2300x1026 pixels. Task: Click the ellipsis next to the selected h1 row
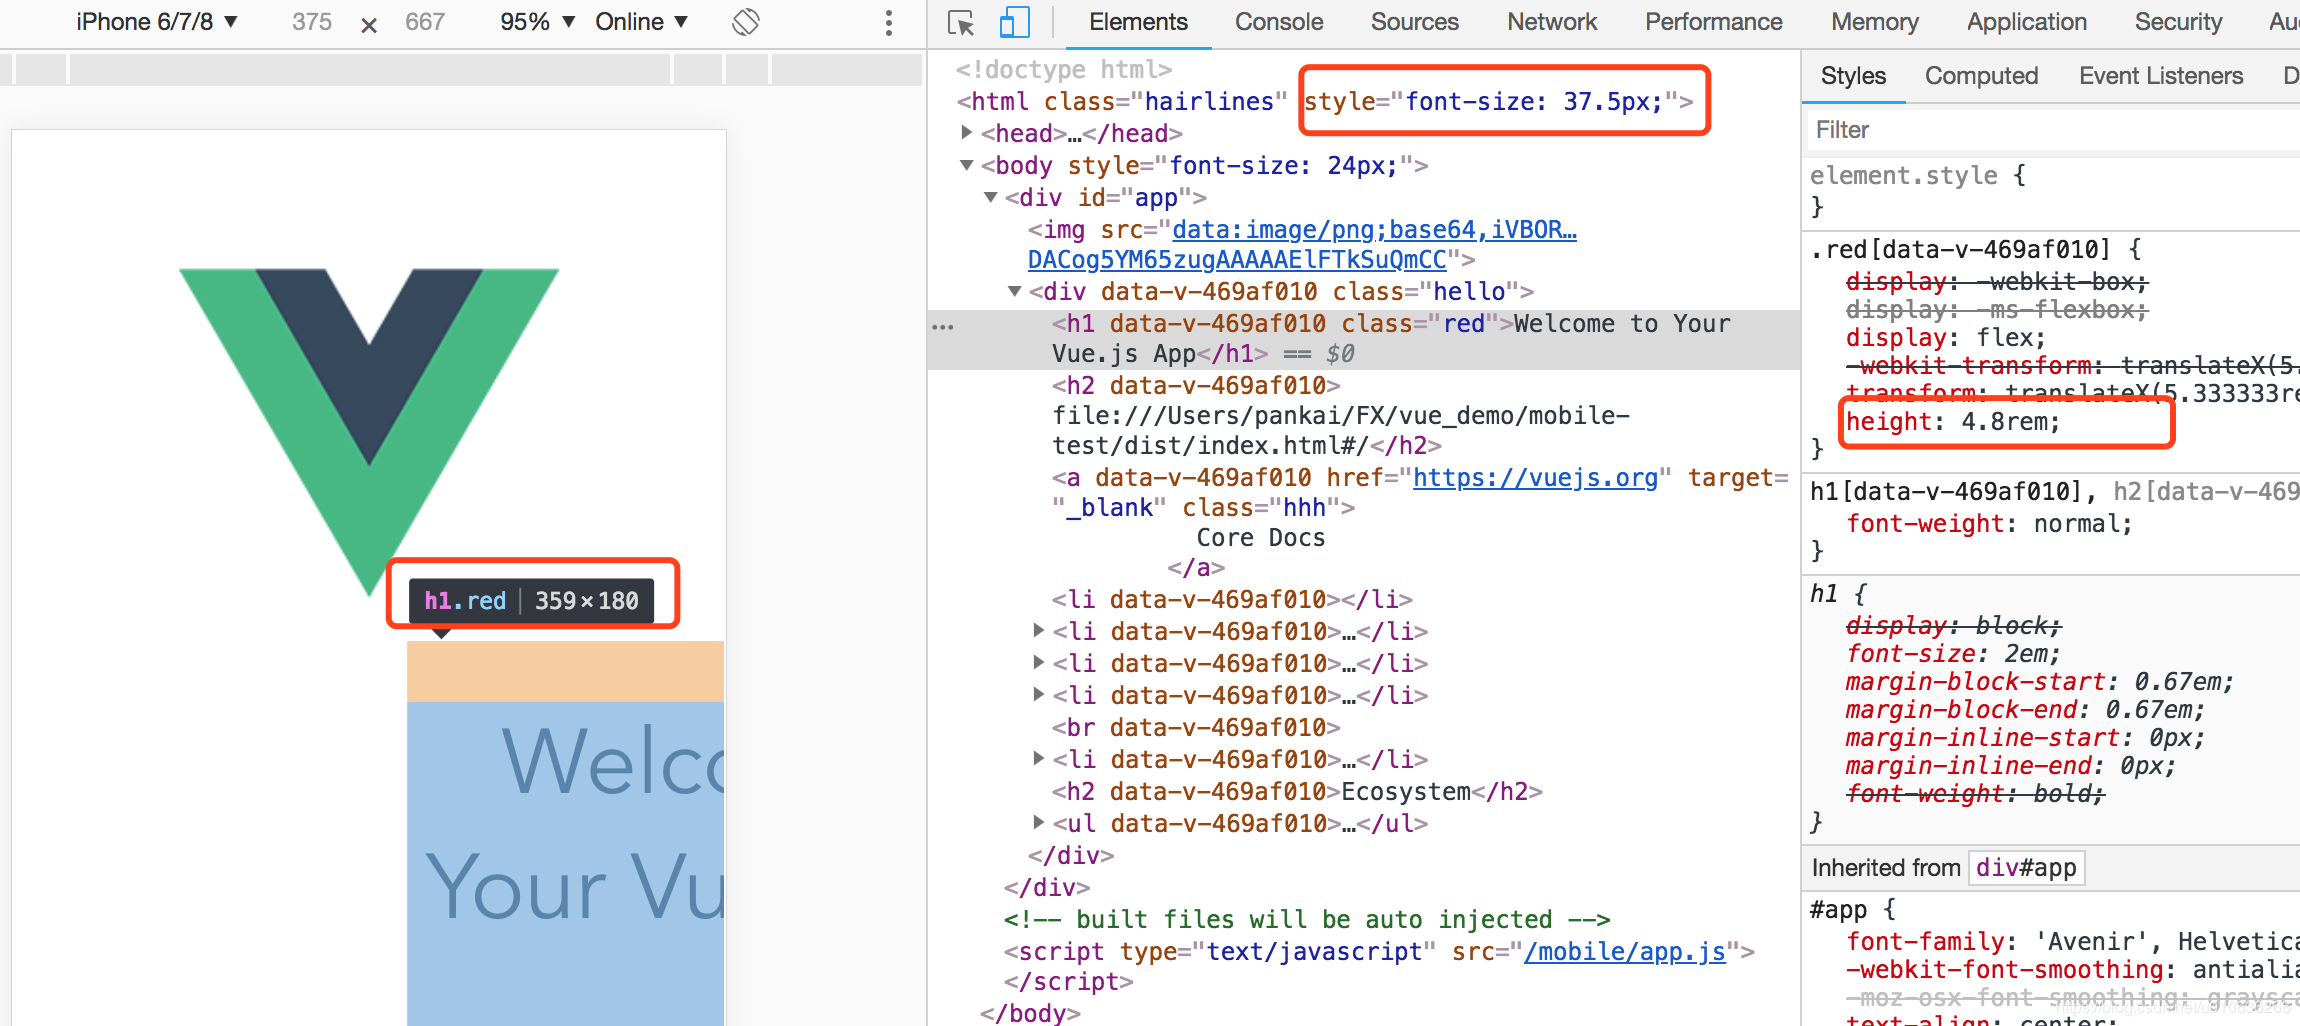point(943,327)
